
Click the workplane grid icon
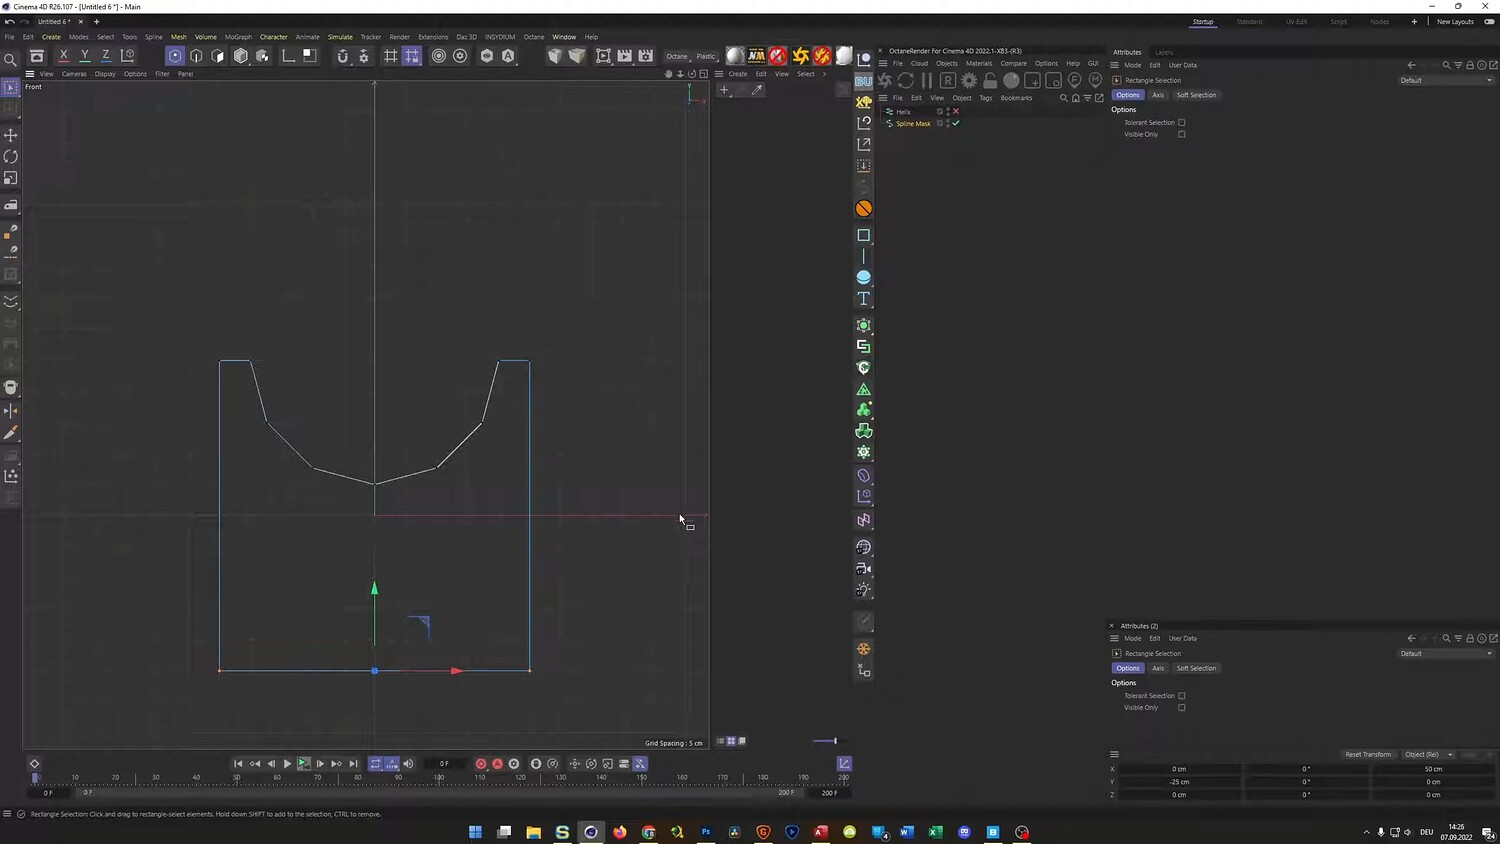(x=390, y=56)
